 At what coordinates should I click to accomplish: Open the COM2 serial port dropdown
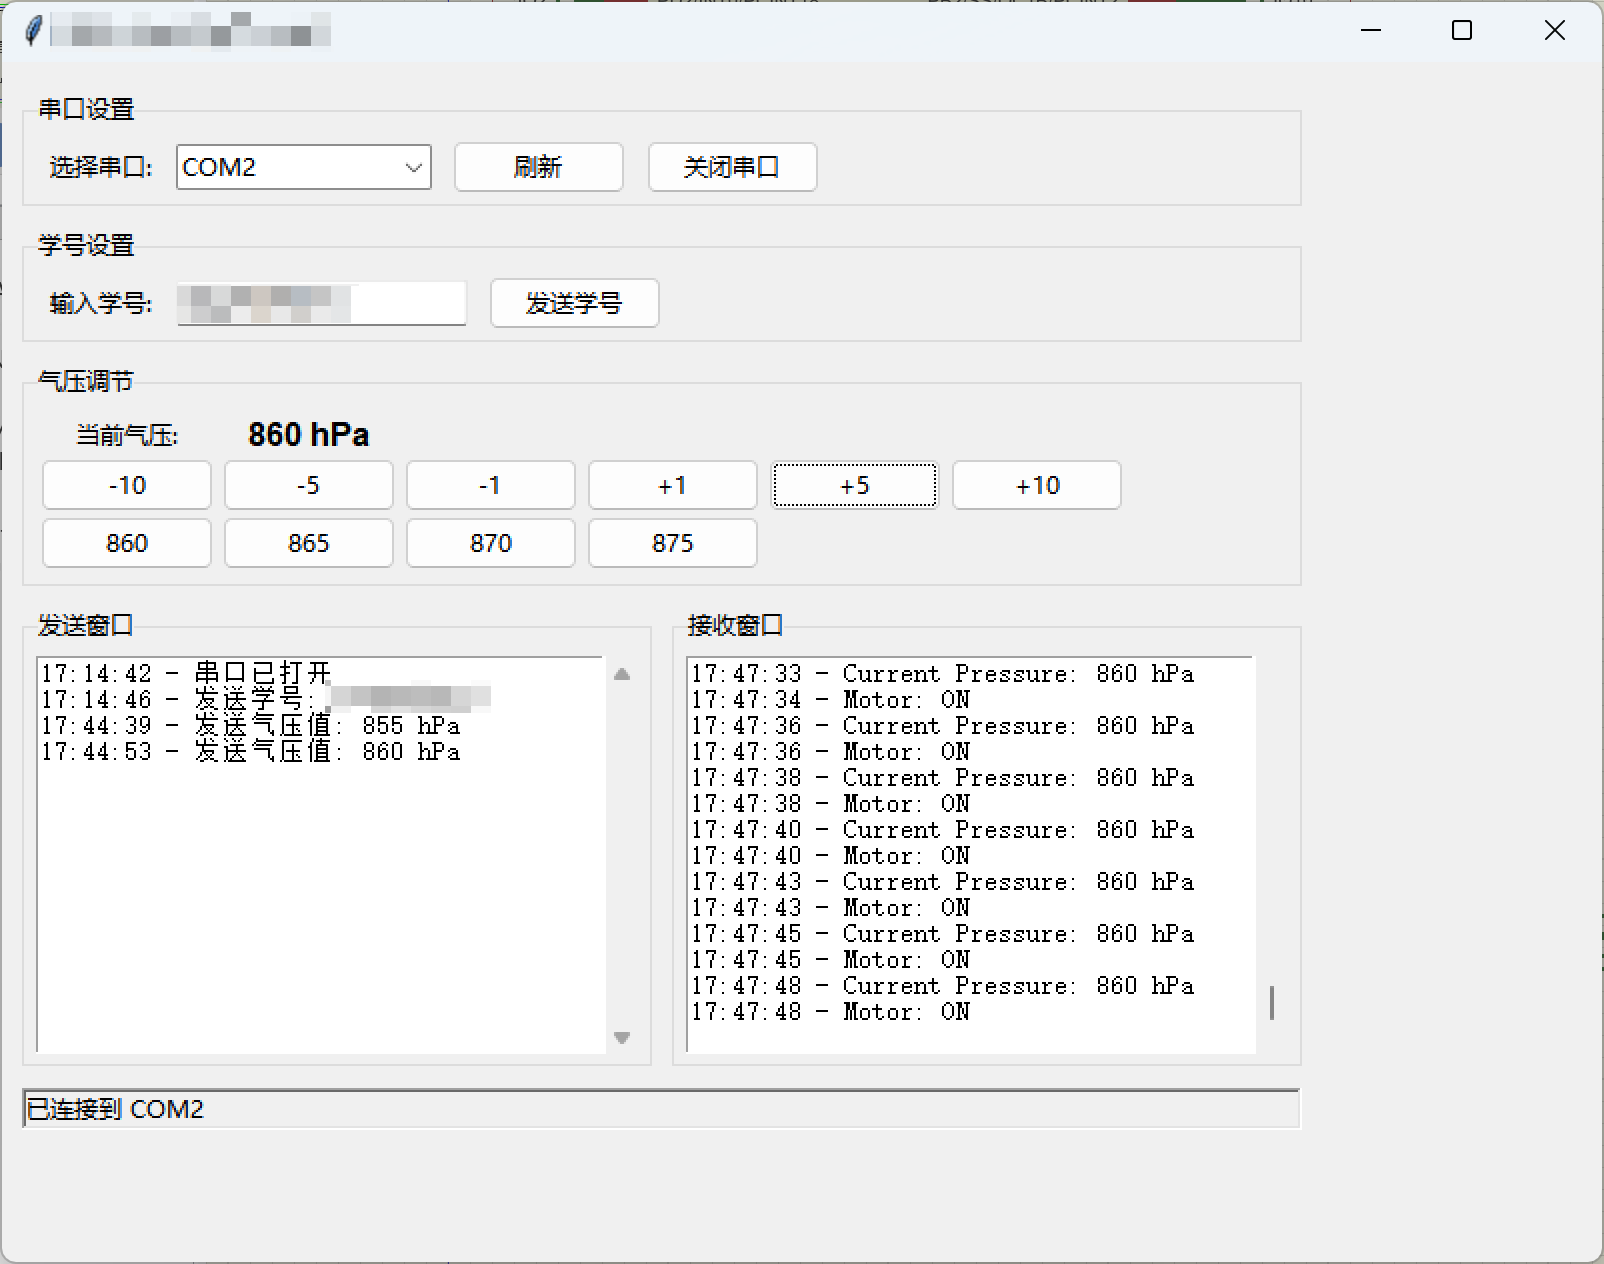pos(303,167)
